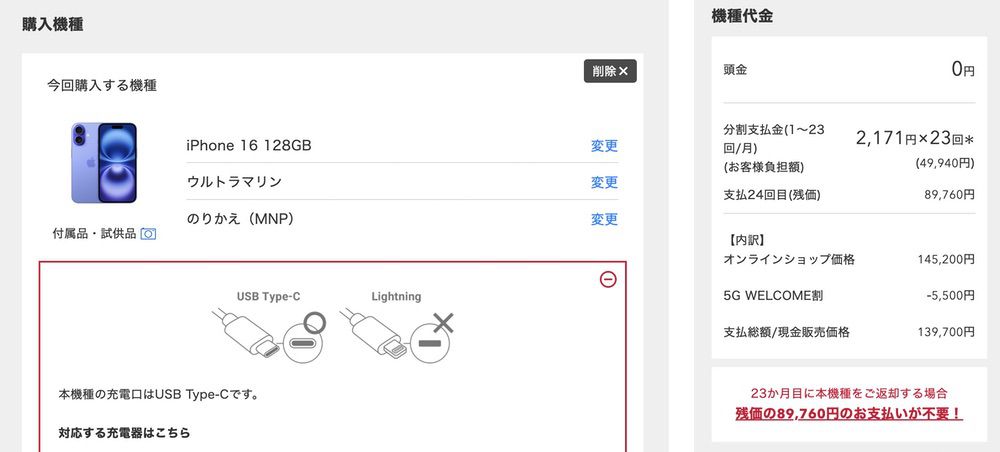The height and width of the screenshot is (452, 1000).
Task: Click 変更 next to ウルトラマリン color
Action: click(x=604, y=182)
